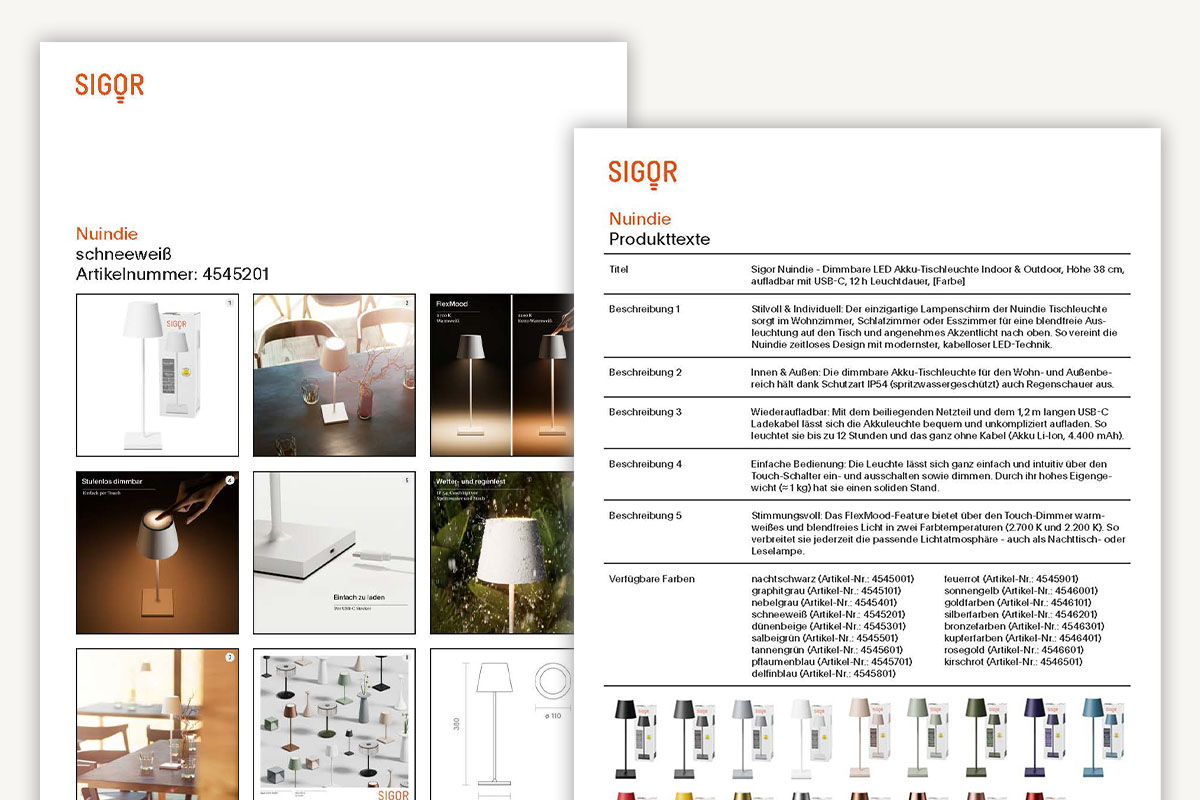The height and width of the screenshot is (800, 1200).
Task: Click 'kirschrot (Artikel-Nr.: 4546501)' entry
Action: tap(1014, 662)
